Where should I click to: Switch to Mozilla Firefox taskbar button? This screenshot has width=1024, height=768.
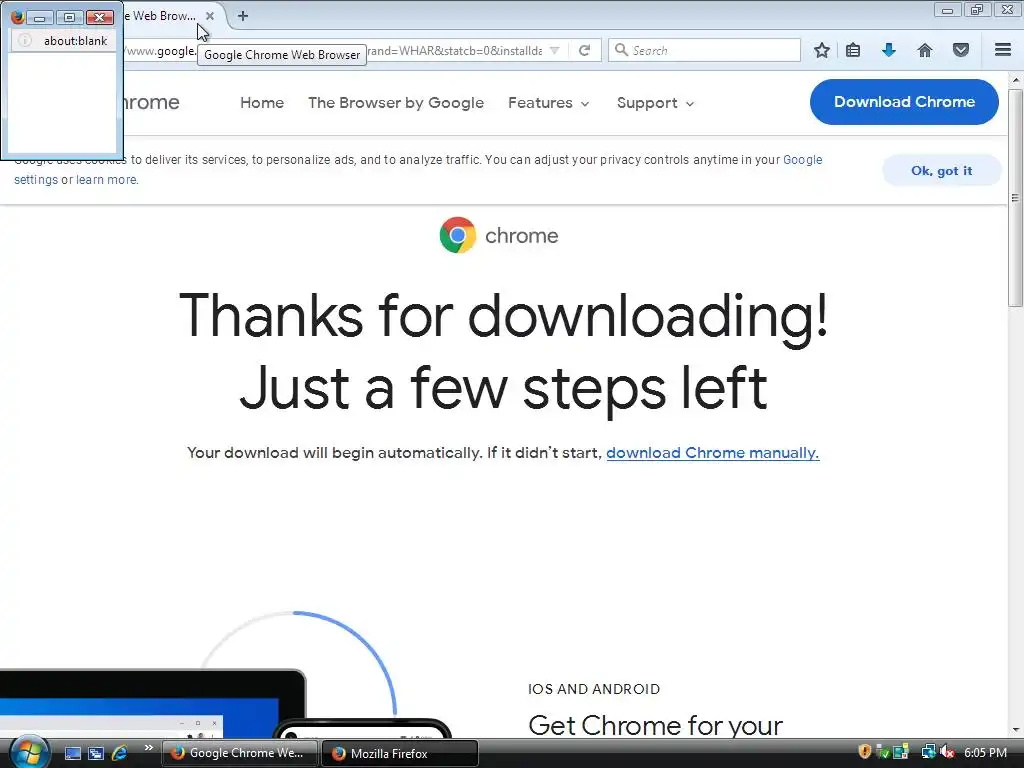[x=400, y=753]
